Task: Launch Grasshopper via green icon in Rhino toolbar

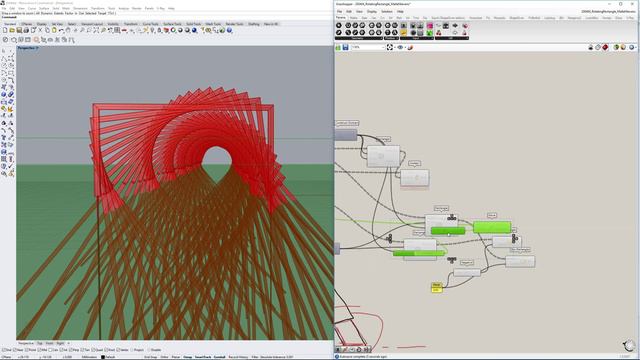Action: 222,30
